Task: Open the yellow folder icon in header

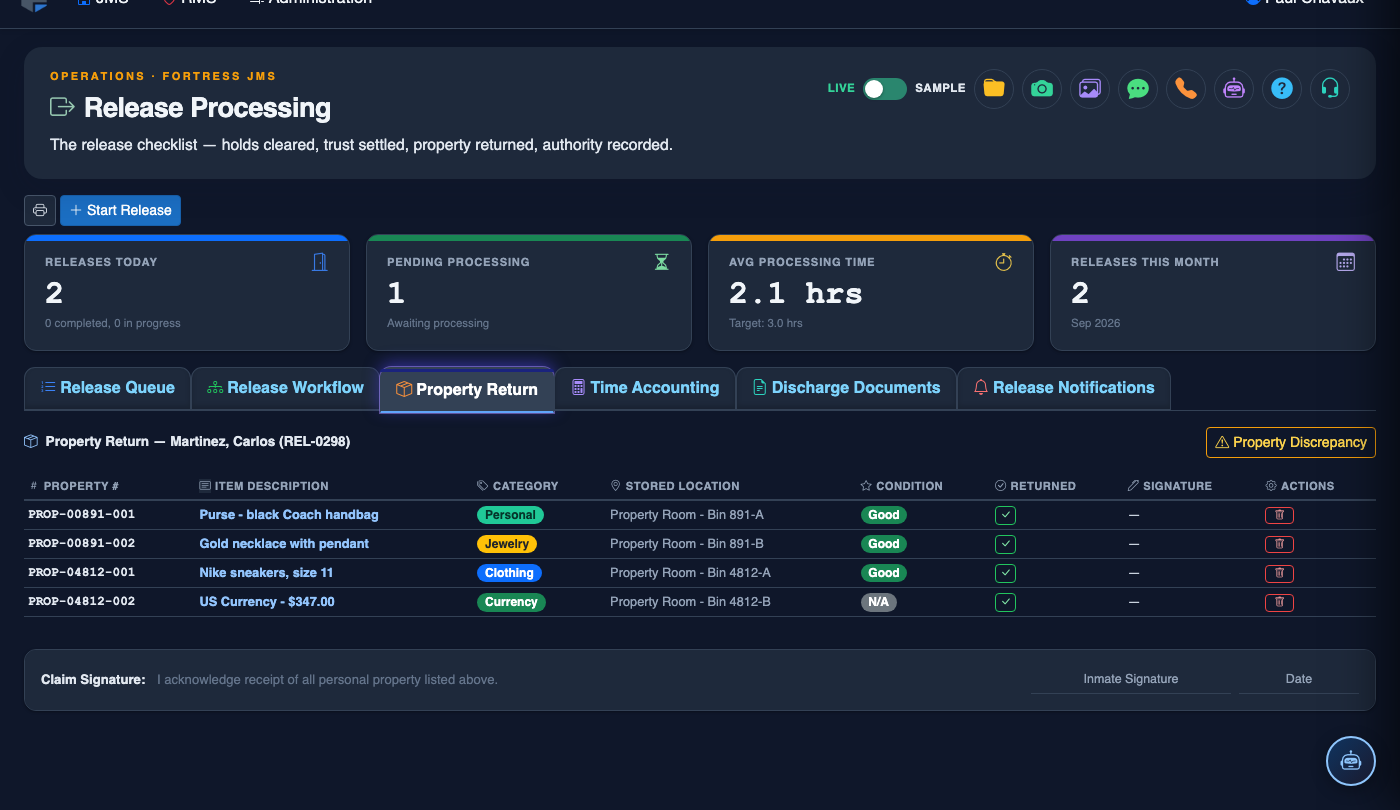Action: tap(993, 88)
